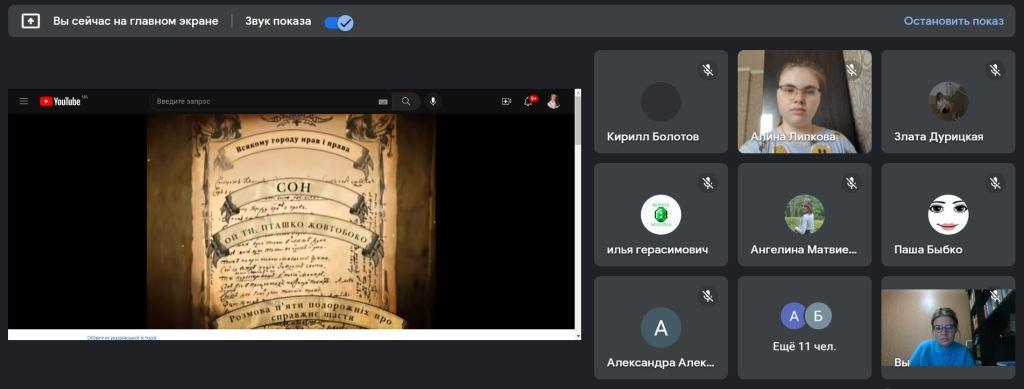Click down arrow of YouTube page scrollbar
Screen dimensions: 1024x389
pyautogui.click(x=577, y=335)
